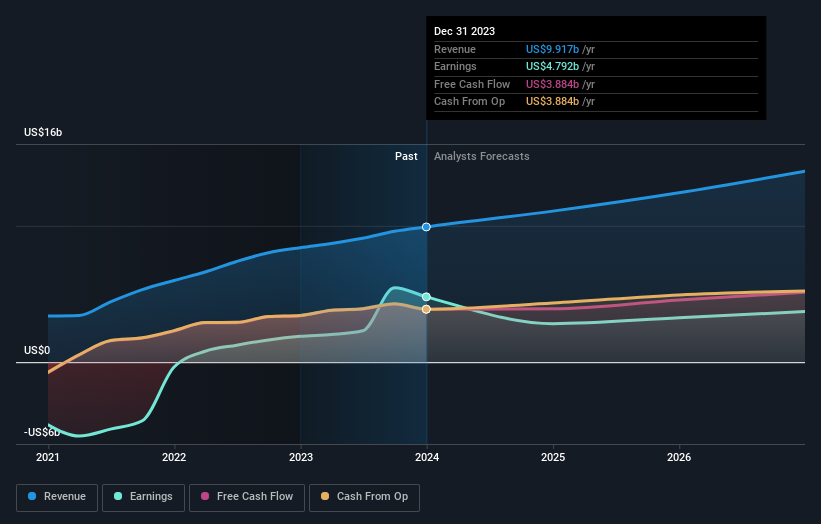Screen dimensions: 821x524
Task: Select the earnings data point at 2024
Action: (426, 297)
